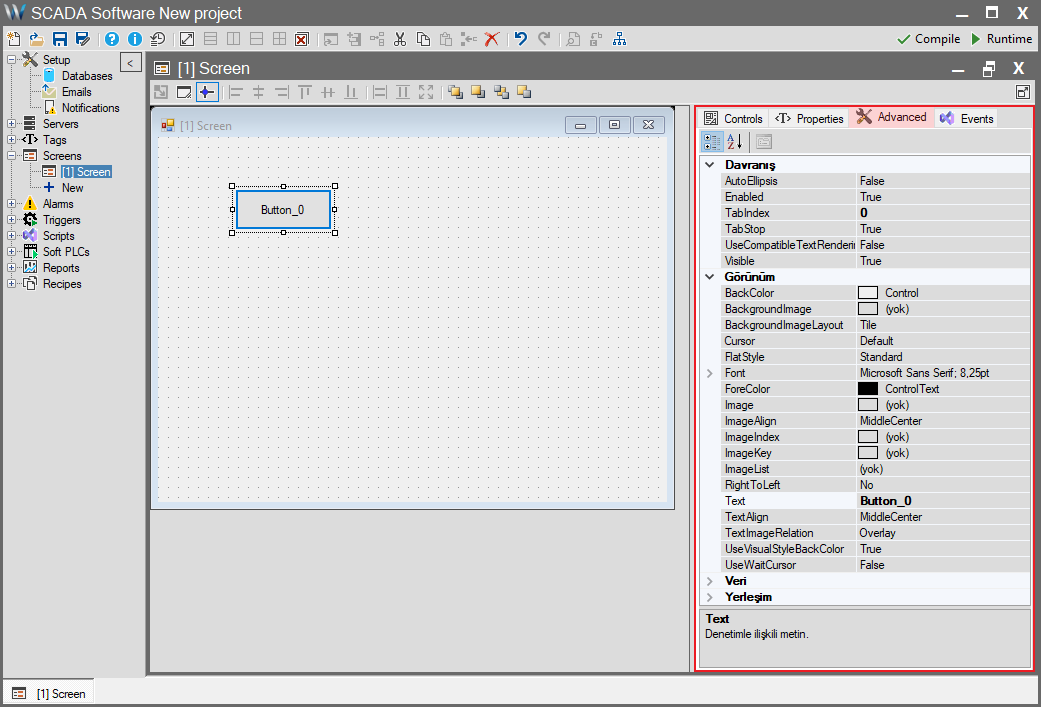Image resolution: width=1041 pixels, height=707 pixels.
Task: Switch to the Events tab
Action: pyautogui.click(x=966, y=118)
